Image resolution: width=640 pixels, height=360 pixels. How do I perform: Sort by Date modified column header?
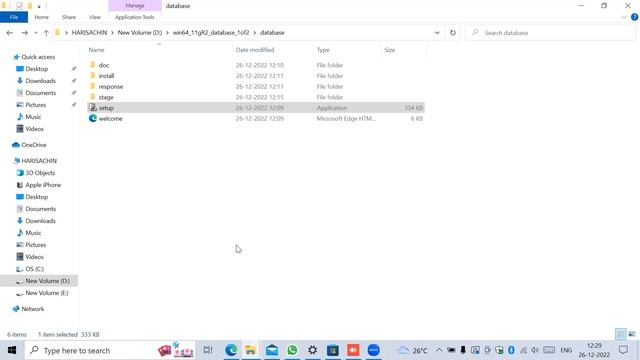point(255,50)
